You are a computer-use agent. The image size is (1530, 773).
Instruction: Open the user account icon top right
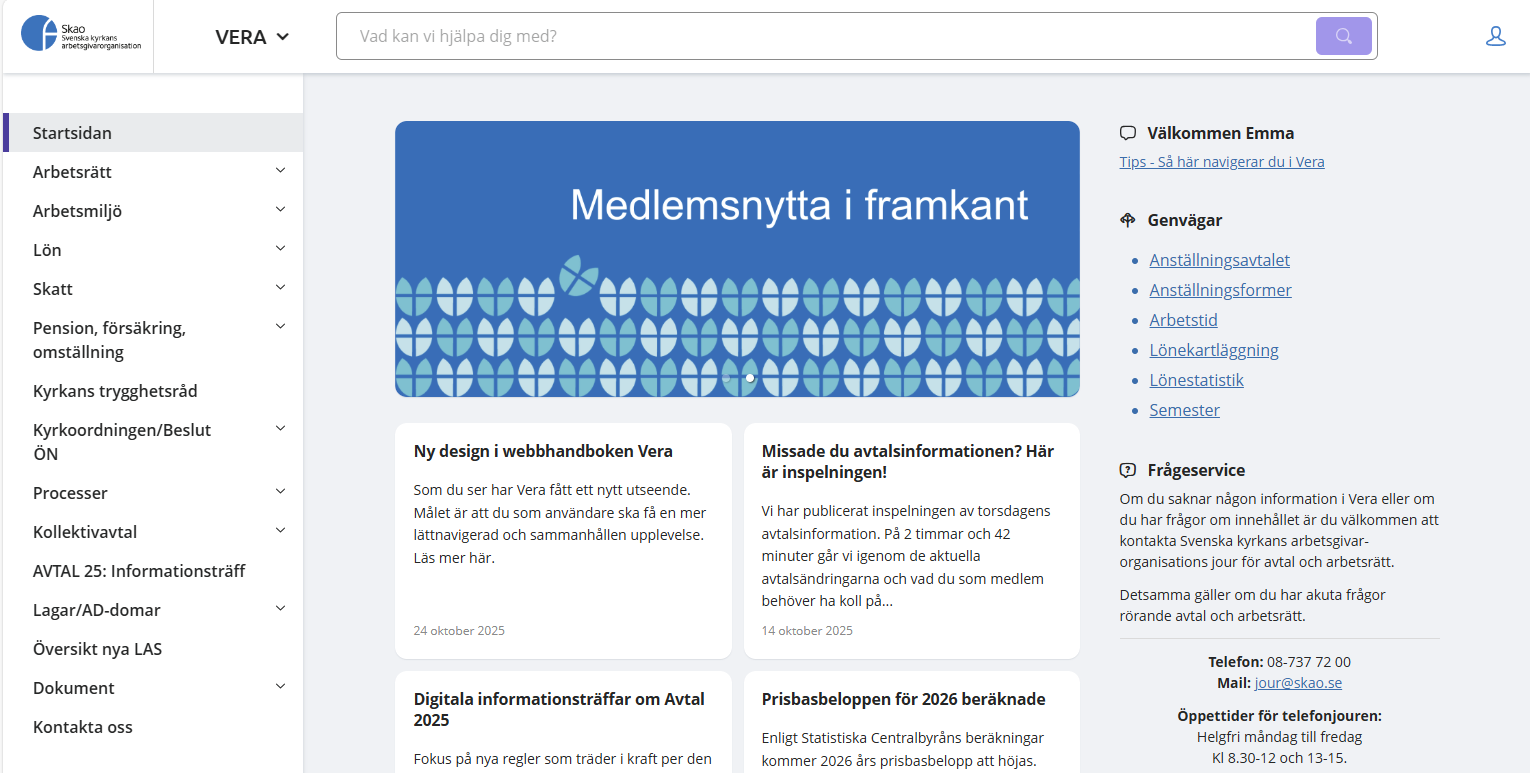click(1496, 35)
